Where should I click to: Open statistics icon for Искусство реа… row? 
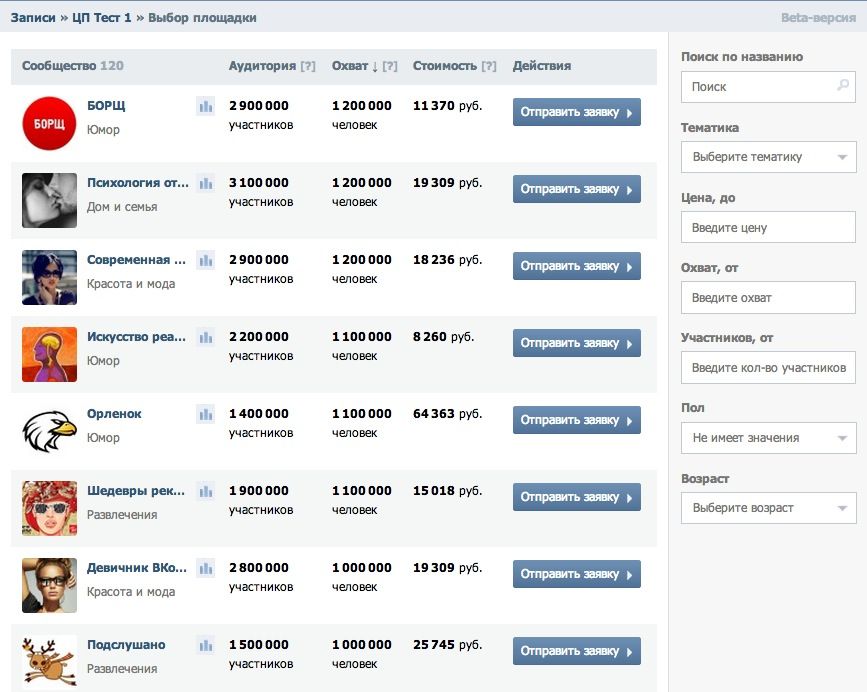pyautogui.click(x=206, y=337)
